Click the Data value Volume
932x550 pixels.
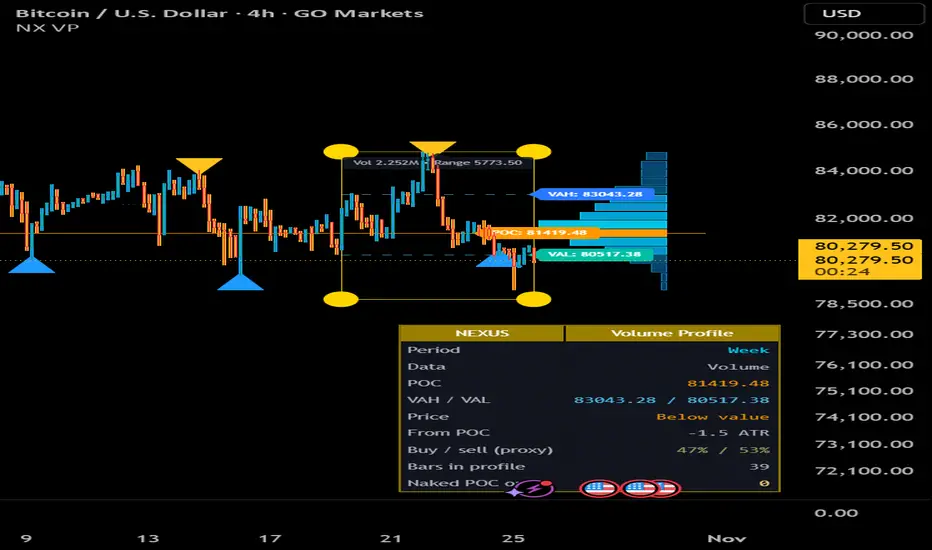pyautogui.click(x=738, y=367)
